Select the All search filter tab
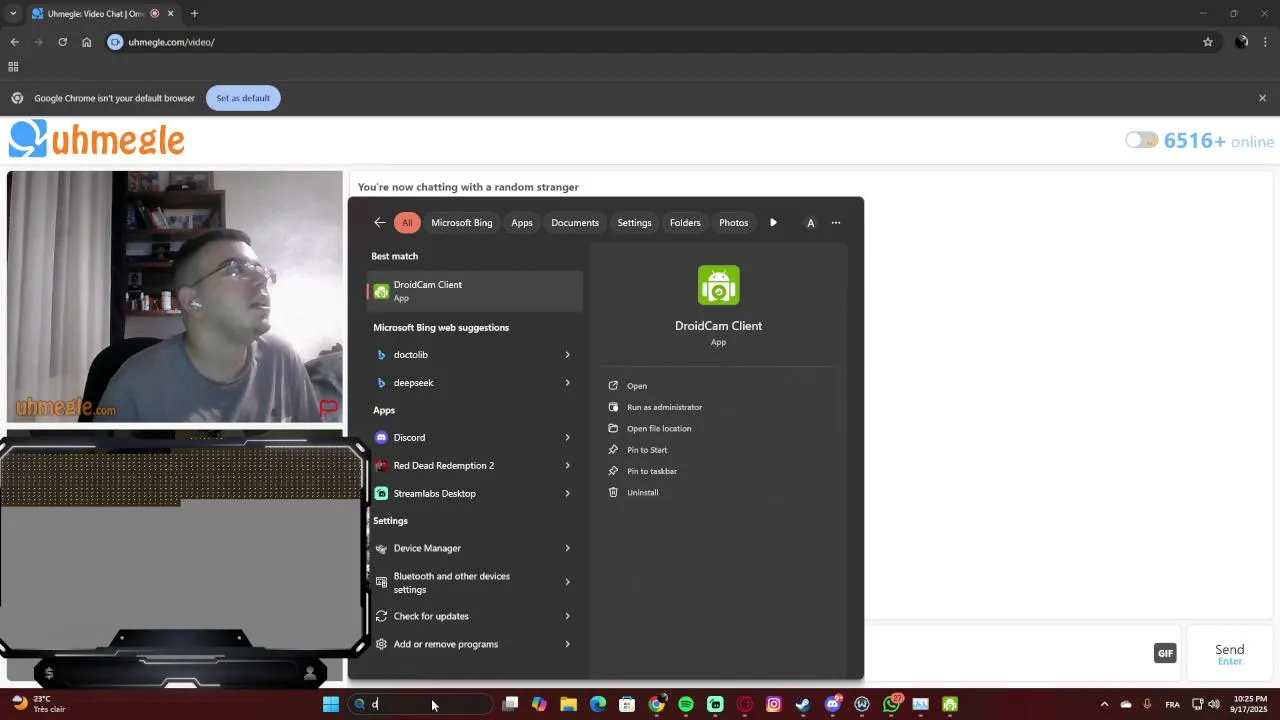1280x720 pixels. pyautogui.click(x=407, y=223)
